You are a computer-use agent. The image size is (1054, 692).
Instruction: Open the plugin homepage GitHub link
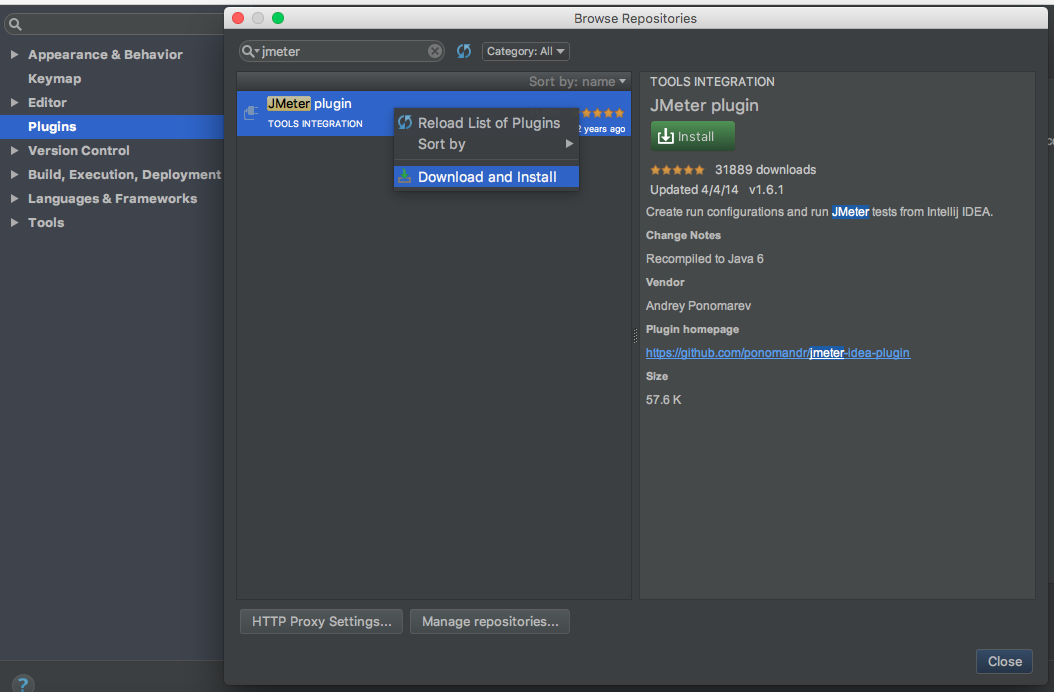coord(778,352)
